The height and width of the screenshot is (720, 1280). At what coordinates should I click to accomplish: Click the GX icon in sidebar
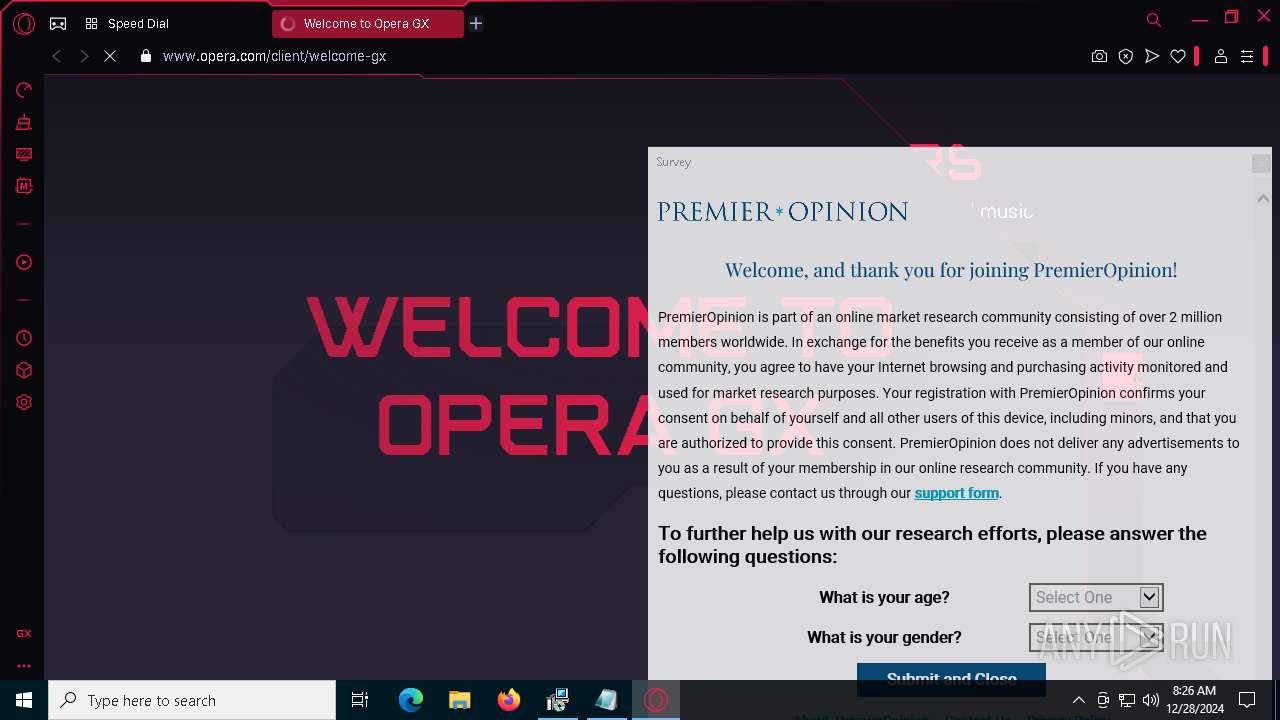click(24, 633)
